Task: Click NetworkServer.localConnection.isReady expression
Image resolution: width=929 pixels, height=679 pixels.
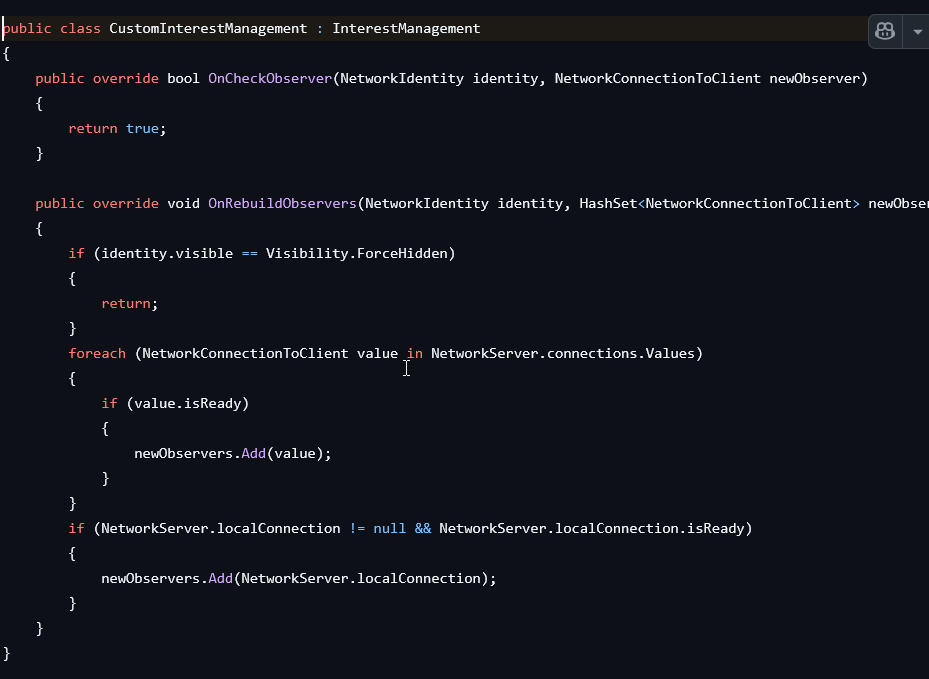Action: click(591, 529)
